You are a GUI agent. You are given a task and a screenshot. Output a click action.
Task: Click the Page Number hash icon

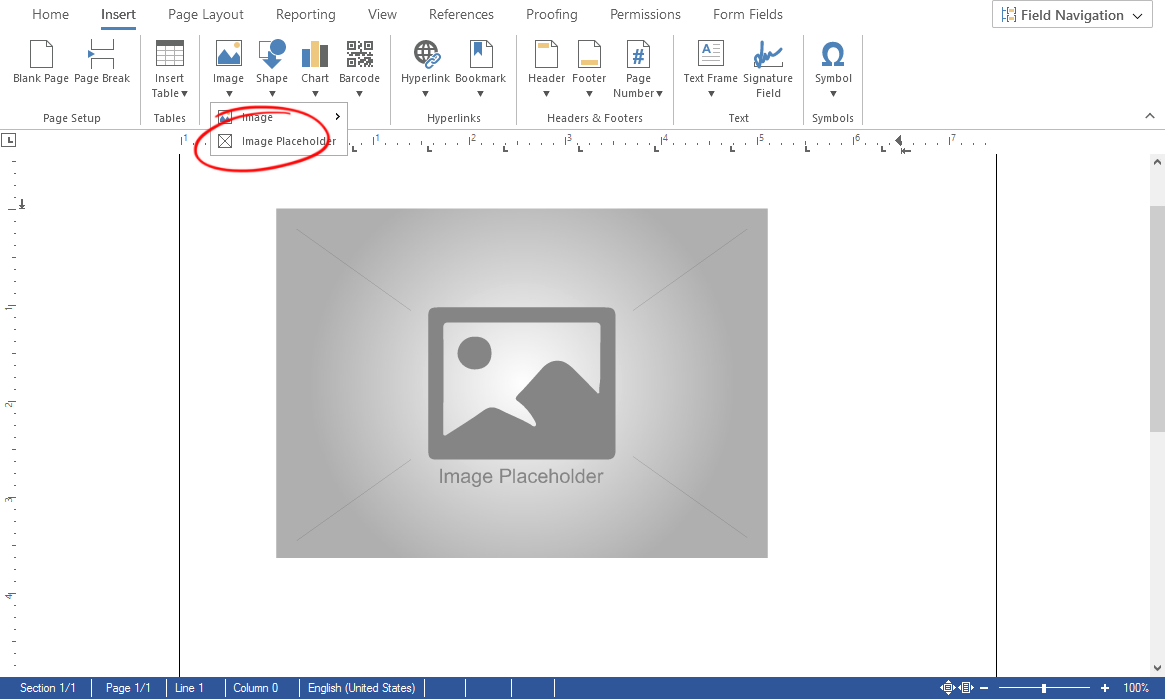[x=638, y=54]
